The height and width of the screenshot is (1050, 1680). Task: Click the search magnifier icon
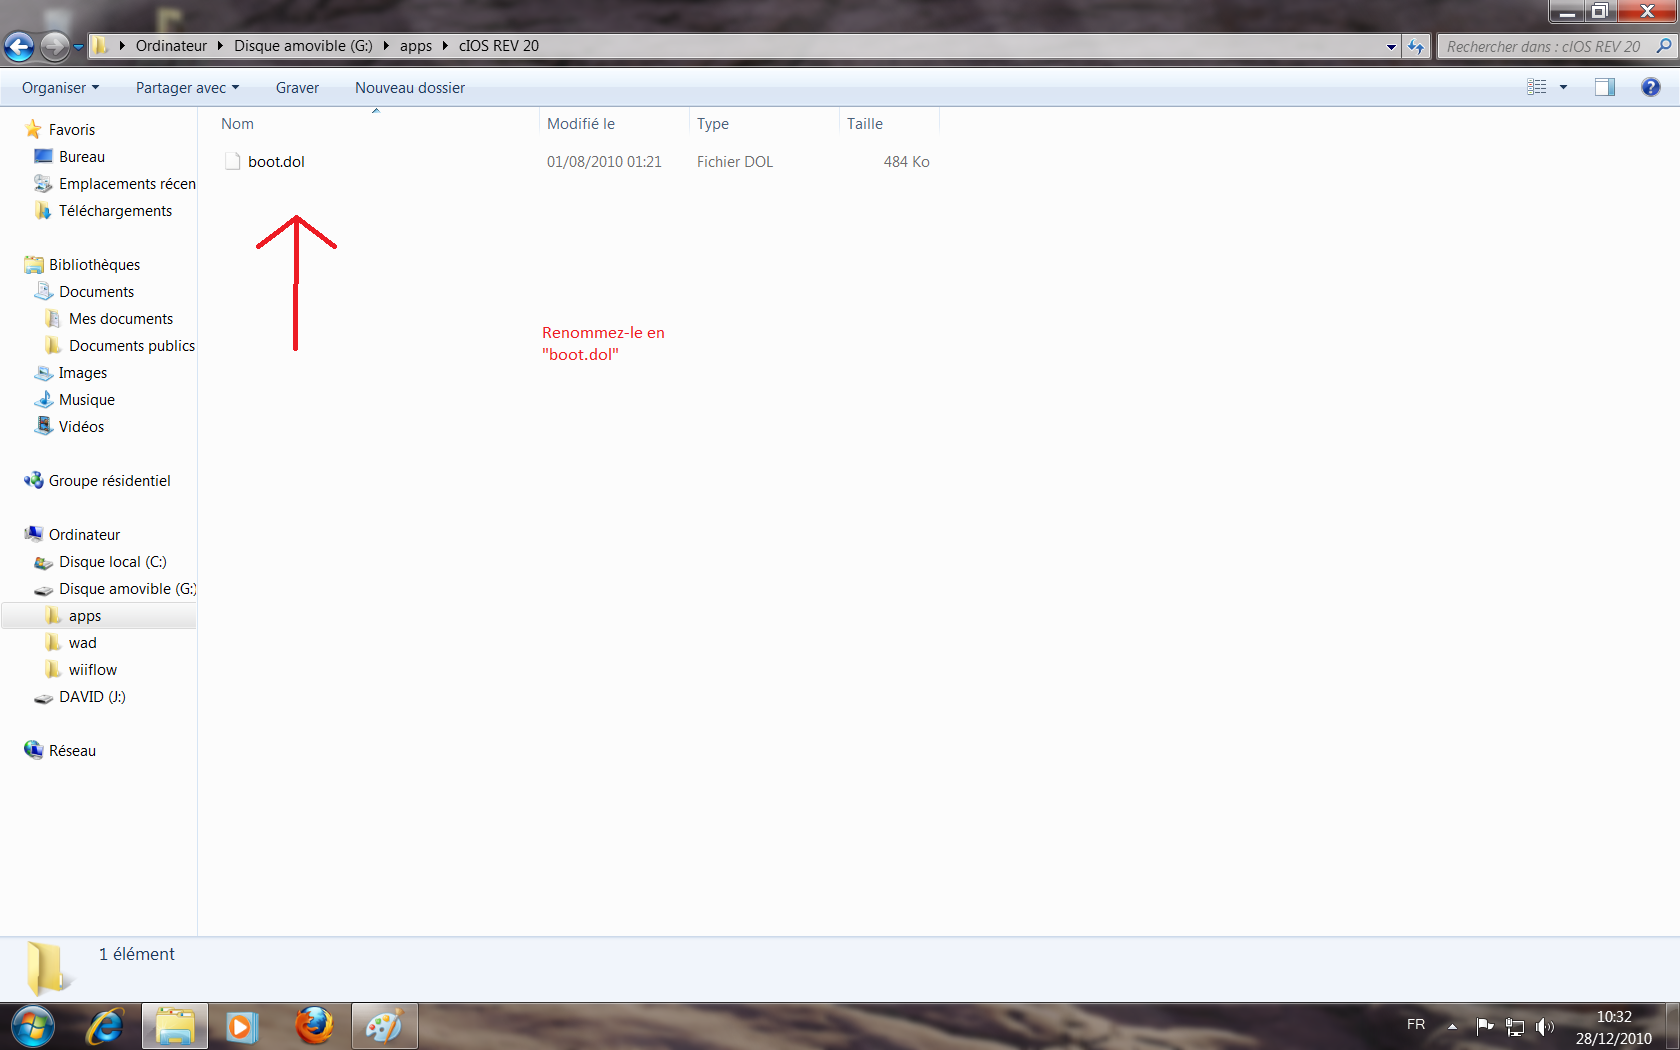pos(1663,46)
